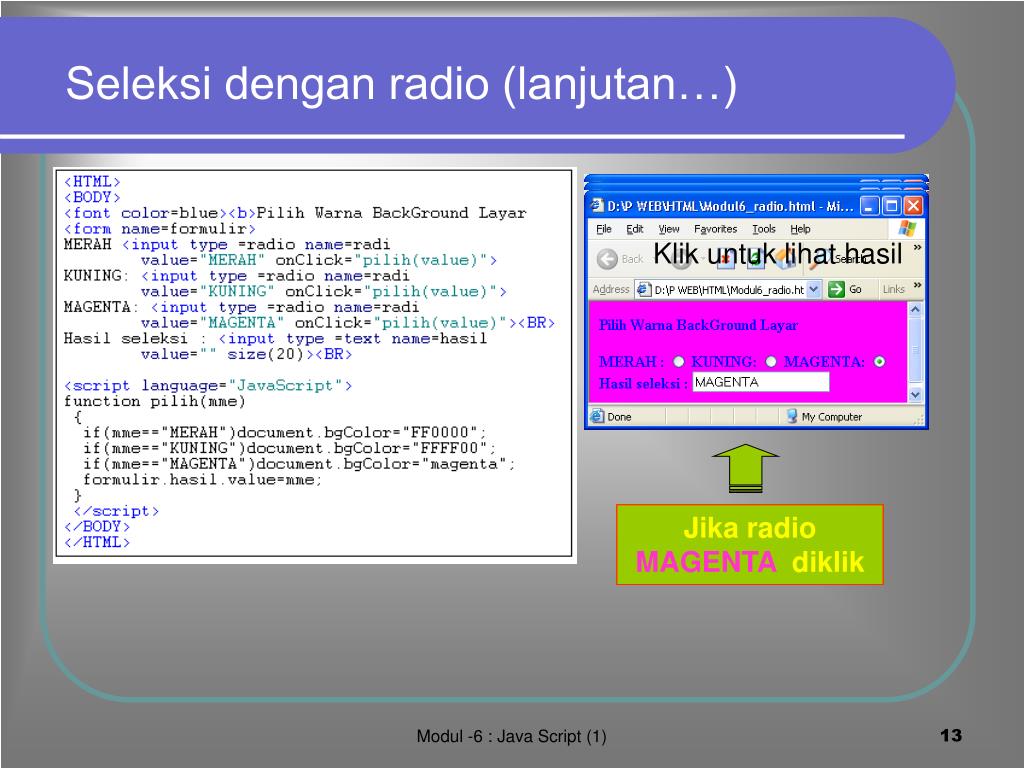Viewport: 1024px width, 768px height.
Task: Click the My Computer status text
Action: tap(831, 417)
